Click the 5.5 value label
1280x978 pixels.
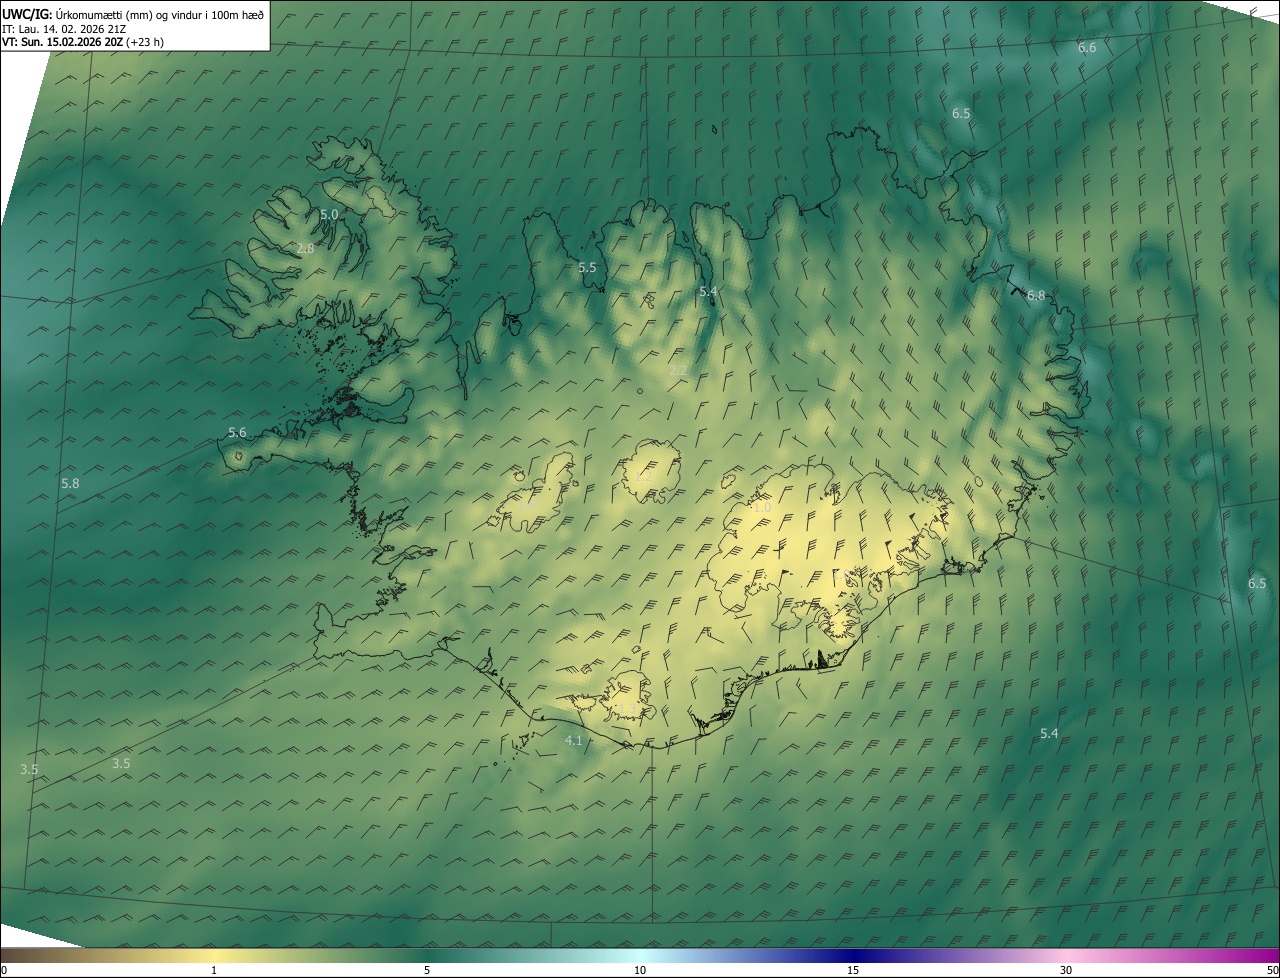tap(587, 267)
